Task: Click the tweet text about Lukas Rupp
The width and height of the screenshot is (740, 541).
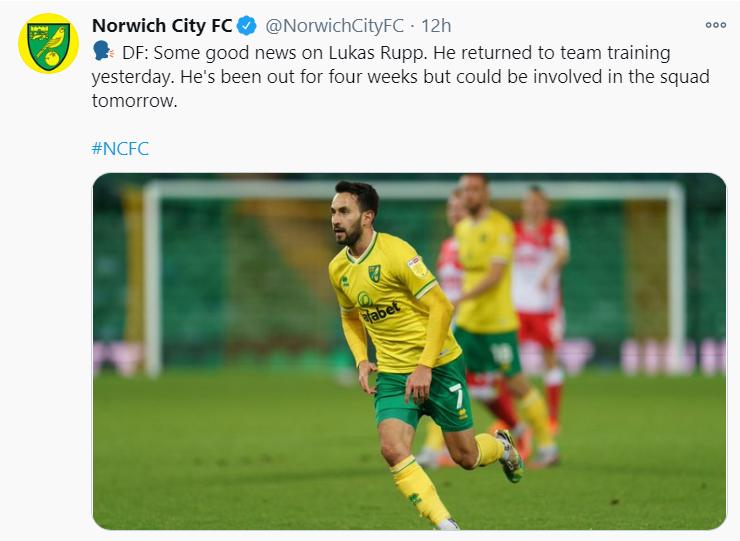Action: 400,76
